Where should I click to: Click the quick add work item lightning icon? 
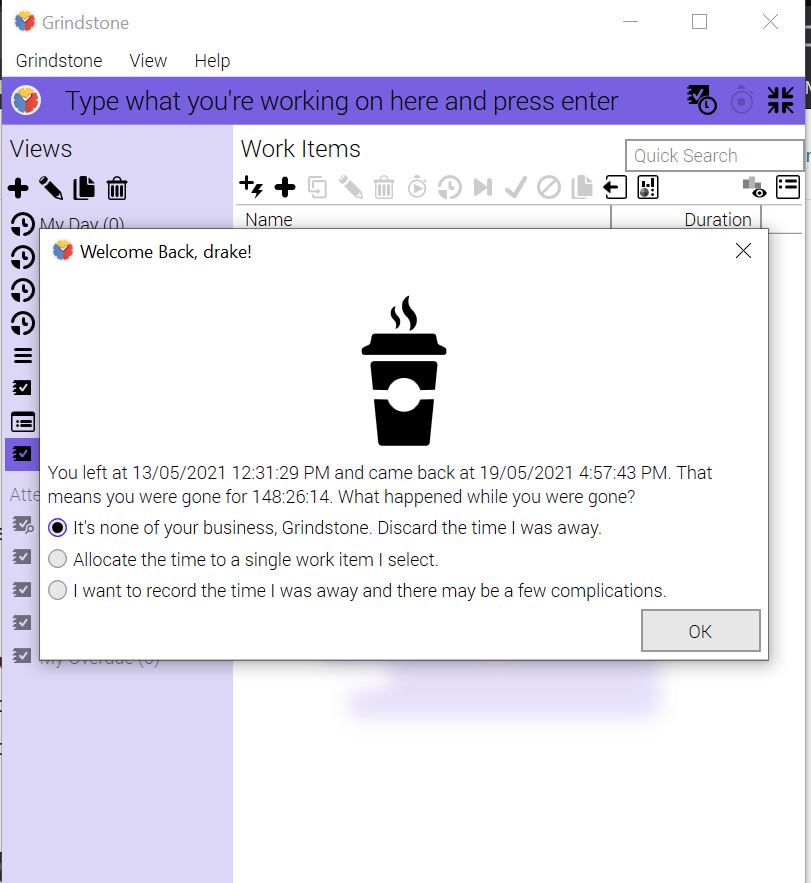(252, 187)
